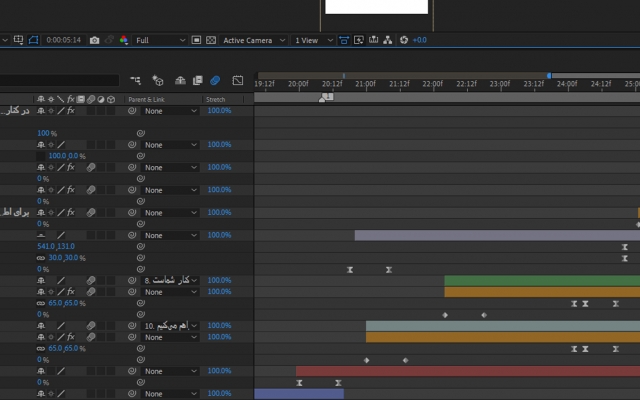
Task: Open the Composition Mini-Flowchart in timeline
Action: pyautogui.click(x=136, y=80)
